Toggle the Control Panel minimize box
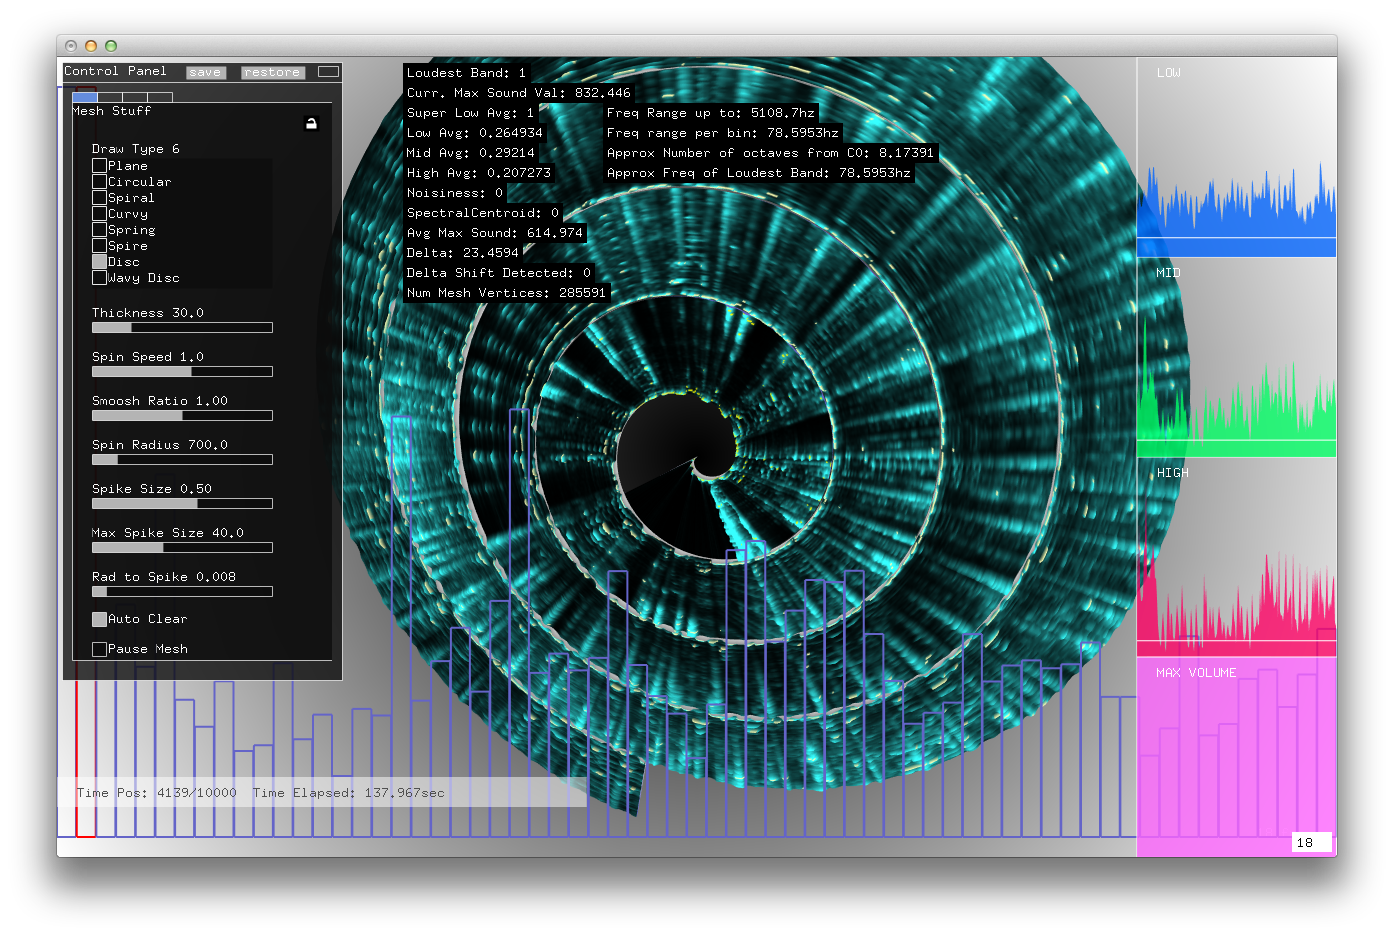Viewport: 1394px width, 936px height. (328, 72)
